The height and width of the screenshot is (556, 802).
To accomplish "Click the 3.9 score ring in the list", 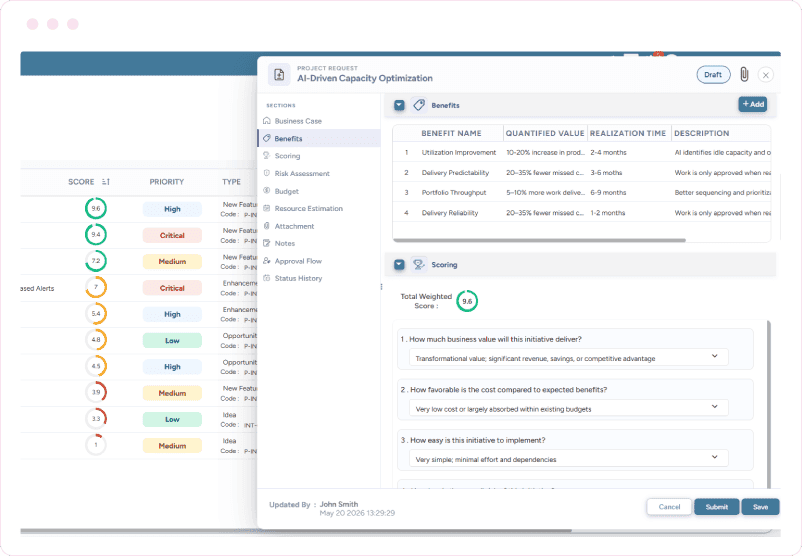I will point(96,392).
